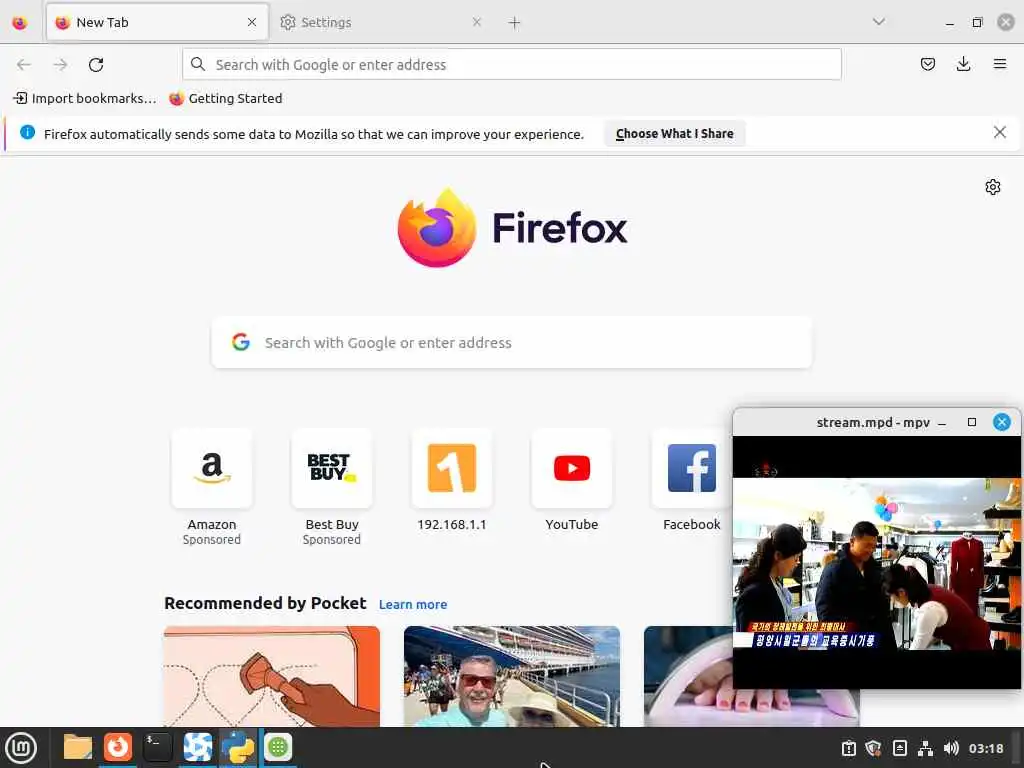This screenshot has width=1024, height=768.
Task: Click the mpv video playback area
Action: click(876, 563)
